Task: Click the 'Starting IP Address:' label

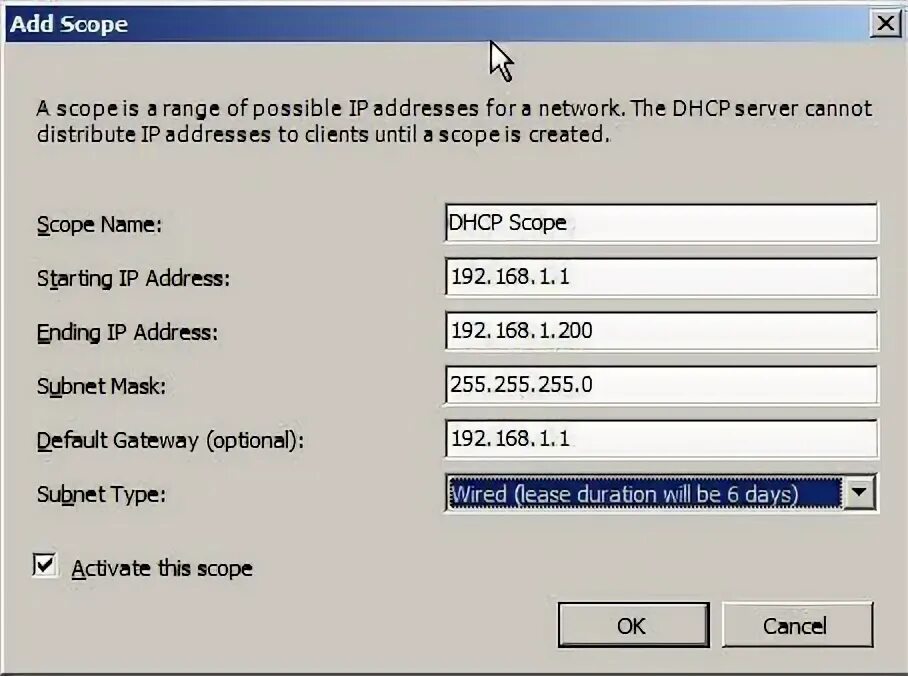Action: [133, 279]
